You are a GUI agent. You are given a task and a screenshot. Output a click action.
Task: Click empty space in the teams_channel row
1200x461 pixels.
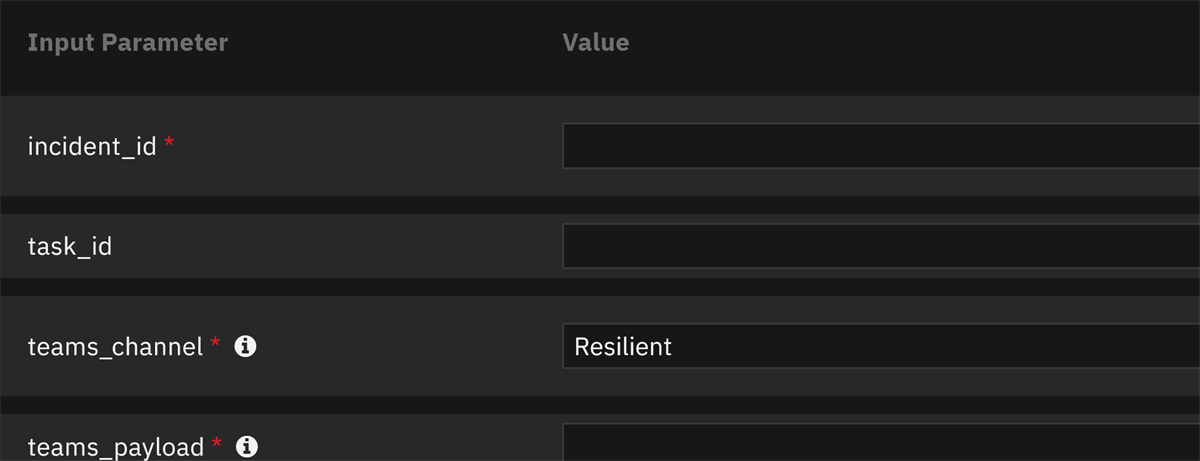click(400, 346)
